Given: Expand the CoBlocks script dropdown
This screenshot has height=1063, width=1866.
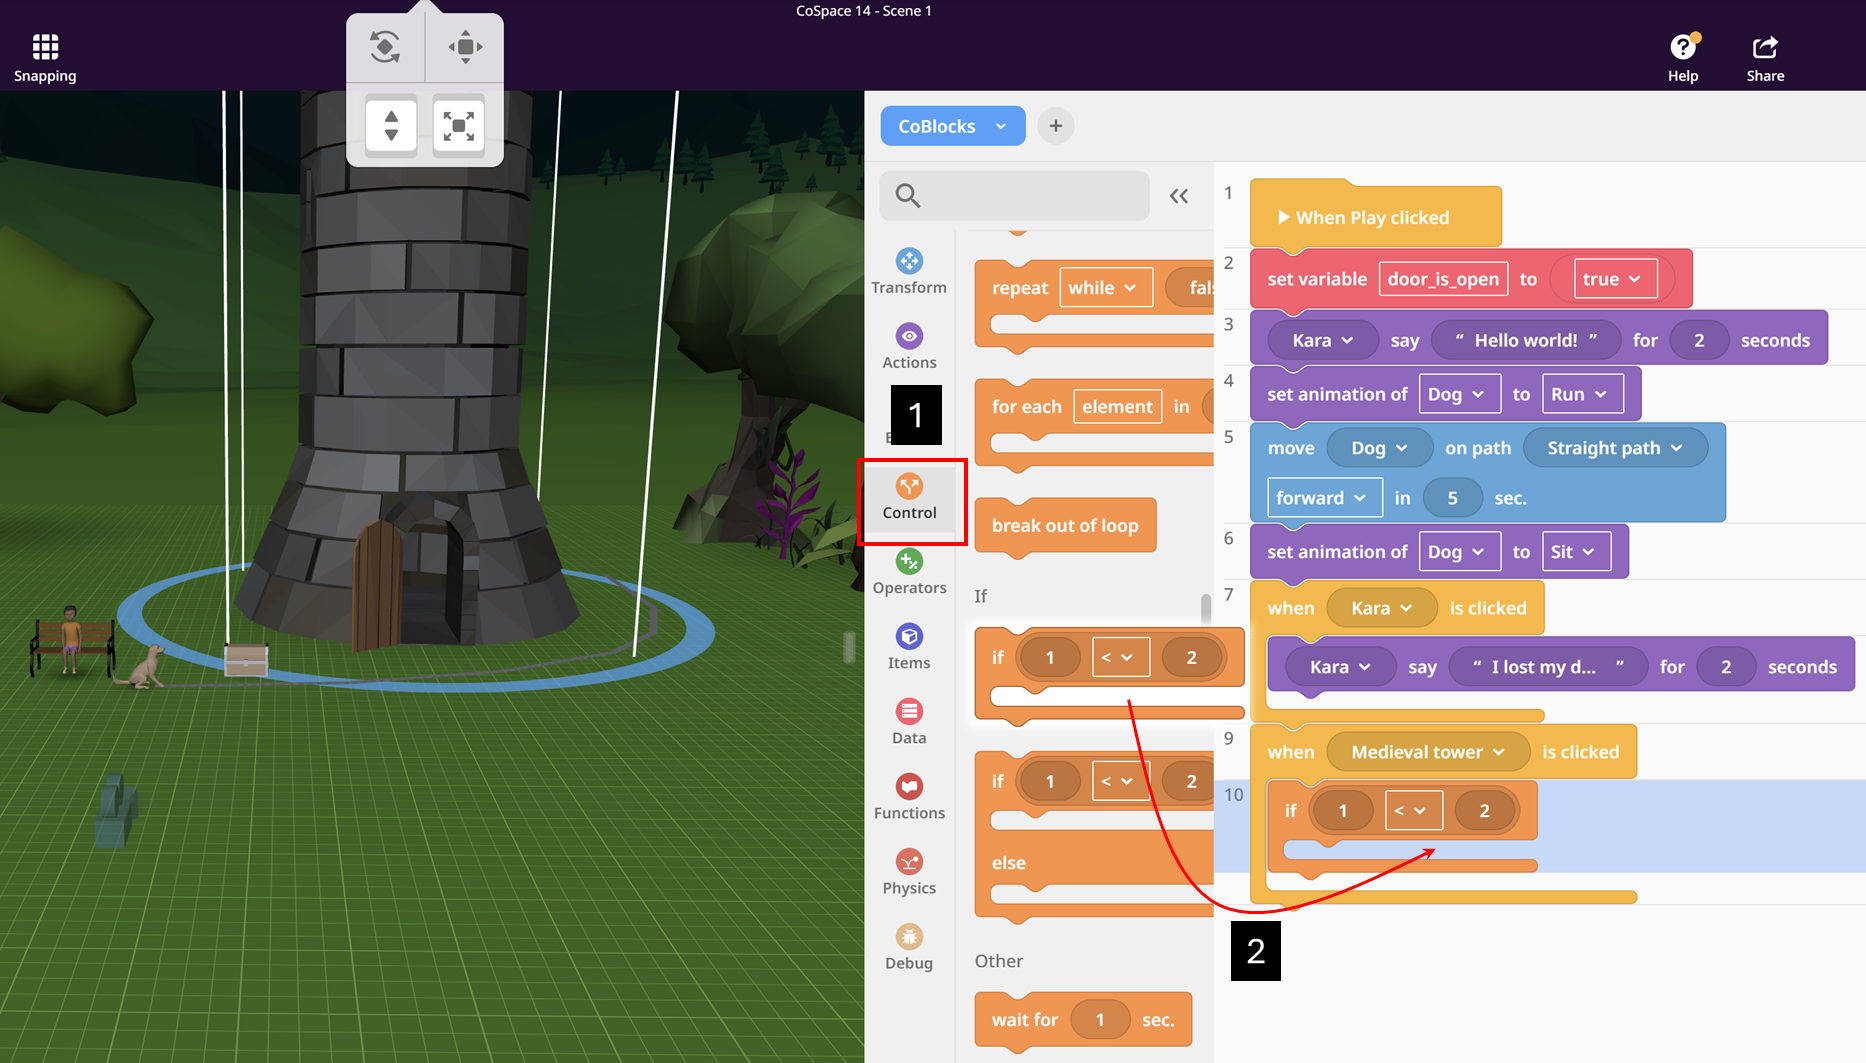Looking at the screenshot, I should (952, 126).
